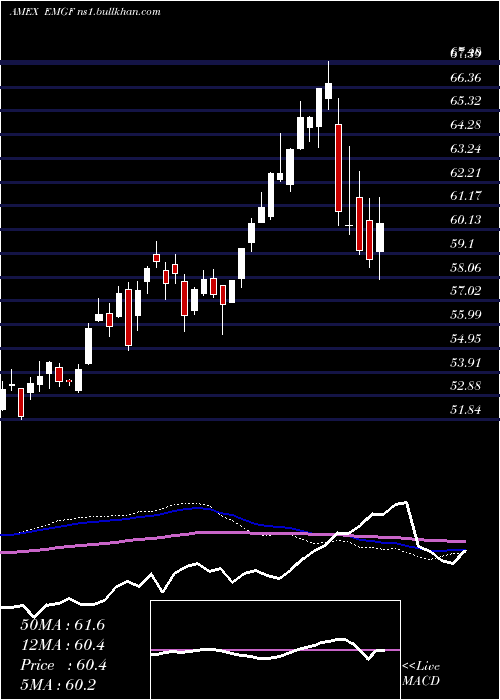Select the 55.99 price axis label
The image size is (500, 700).
pos(466,315)
